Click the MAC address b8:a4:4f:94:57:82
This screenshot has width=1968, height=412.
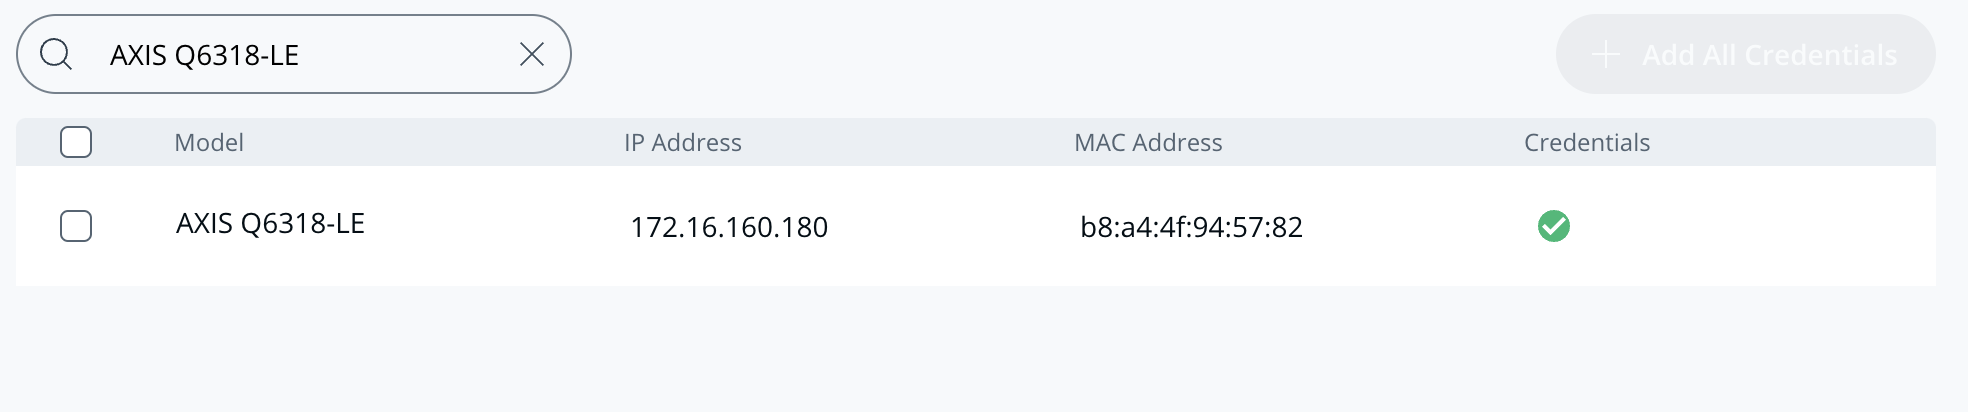[1191, 227]
